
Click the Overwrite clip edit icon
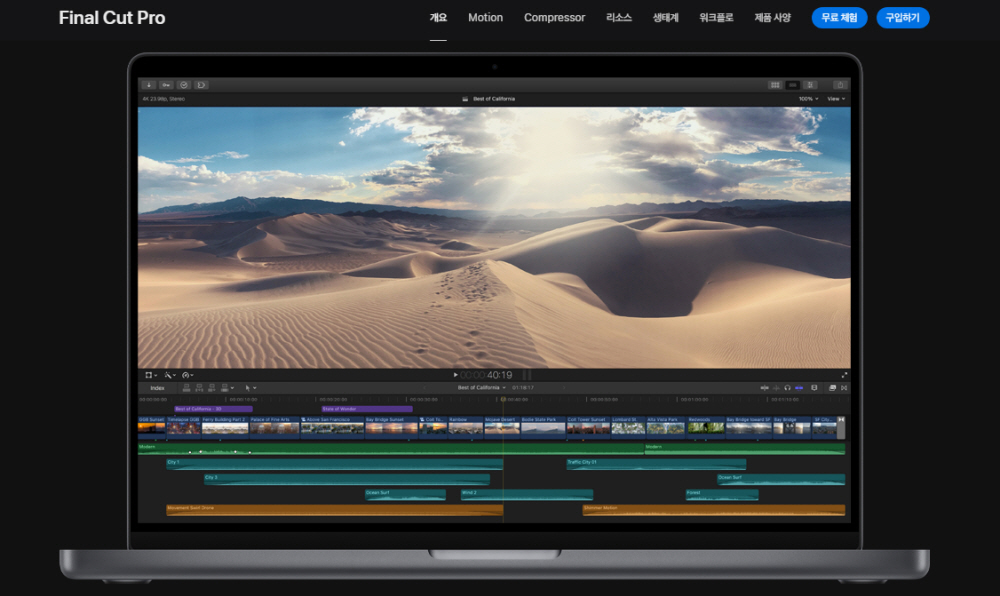(226, 388)
